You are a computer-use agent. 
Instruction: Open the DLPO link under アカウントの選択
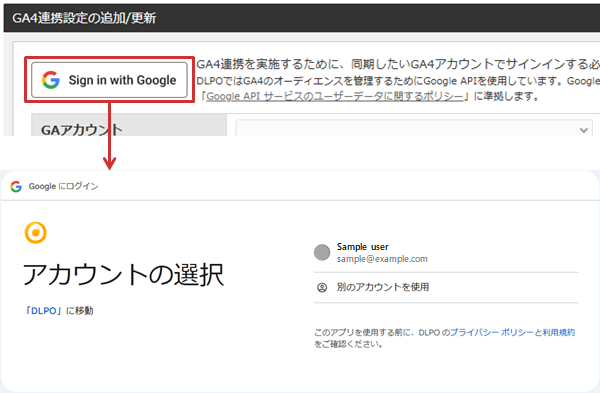click(44, 311)
